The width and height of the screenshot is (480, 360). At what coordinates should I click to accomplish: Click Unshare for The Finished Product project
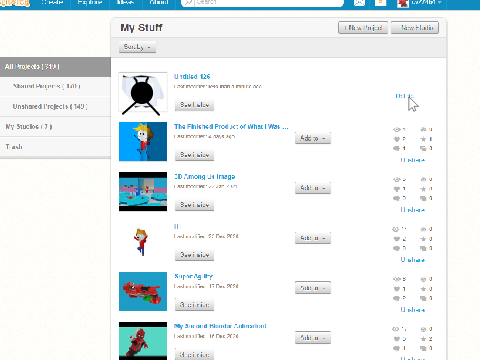click(413, 160)
